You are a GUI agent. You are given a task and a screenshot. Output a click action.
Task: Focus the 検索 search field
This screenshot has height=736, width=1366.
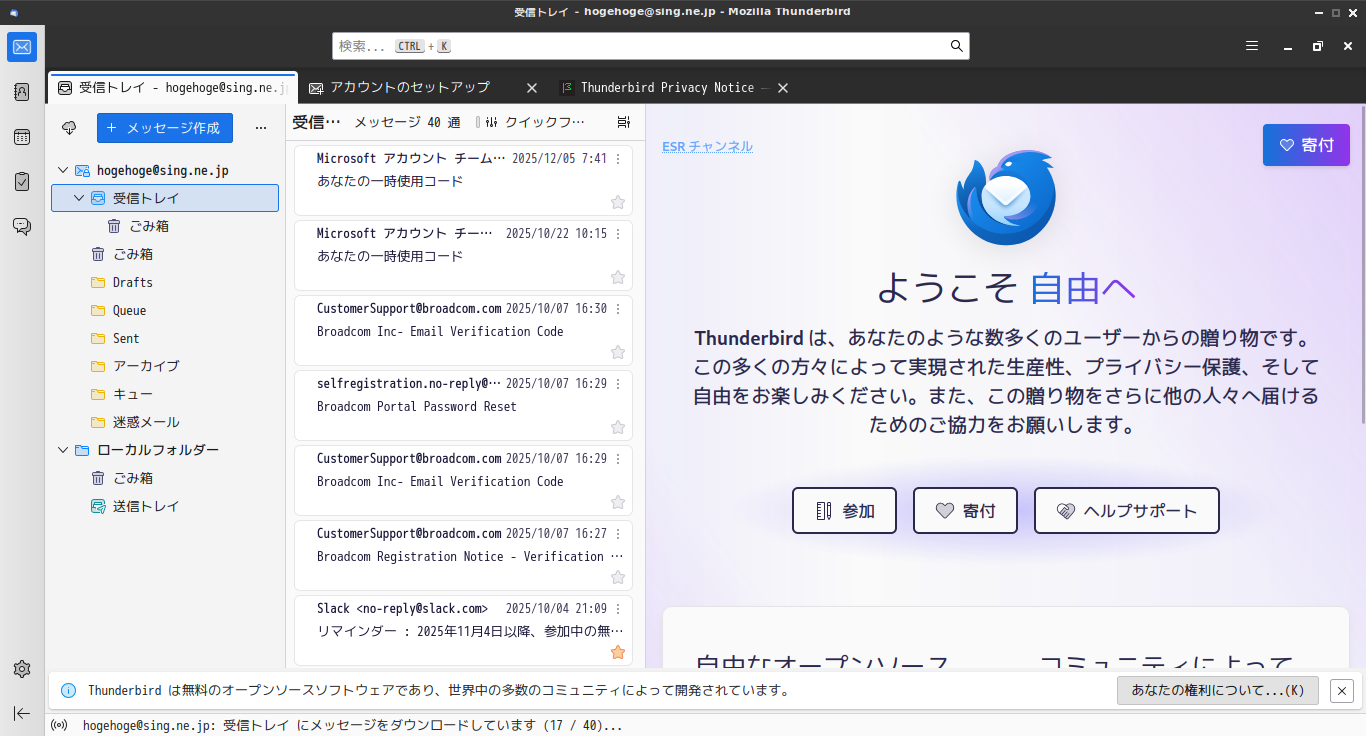(651, 46)
